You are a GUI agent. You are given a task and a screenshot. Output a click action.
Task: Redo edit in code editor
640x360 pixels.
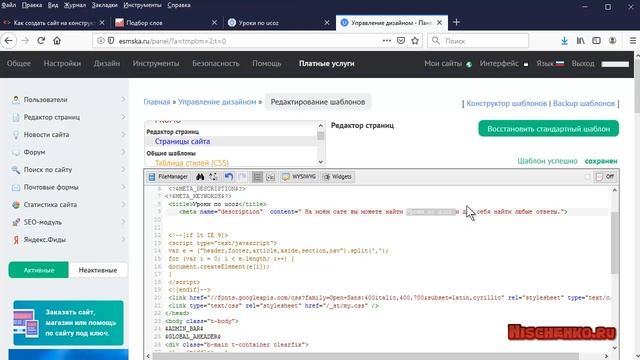pos(242,177)
